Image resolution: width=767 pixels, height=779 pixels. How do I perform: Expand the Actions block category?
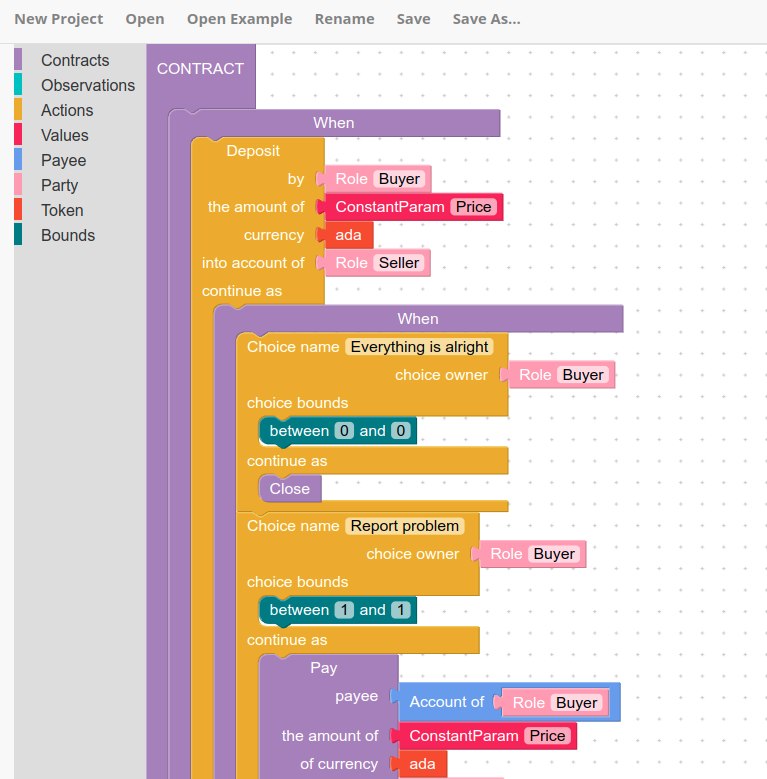[x=67, y=111]
